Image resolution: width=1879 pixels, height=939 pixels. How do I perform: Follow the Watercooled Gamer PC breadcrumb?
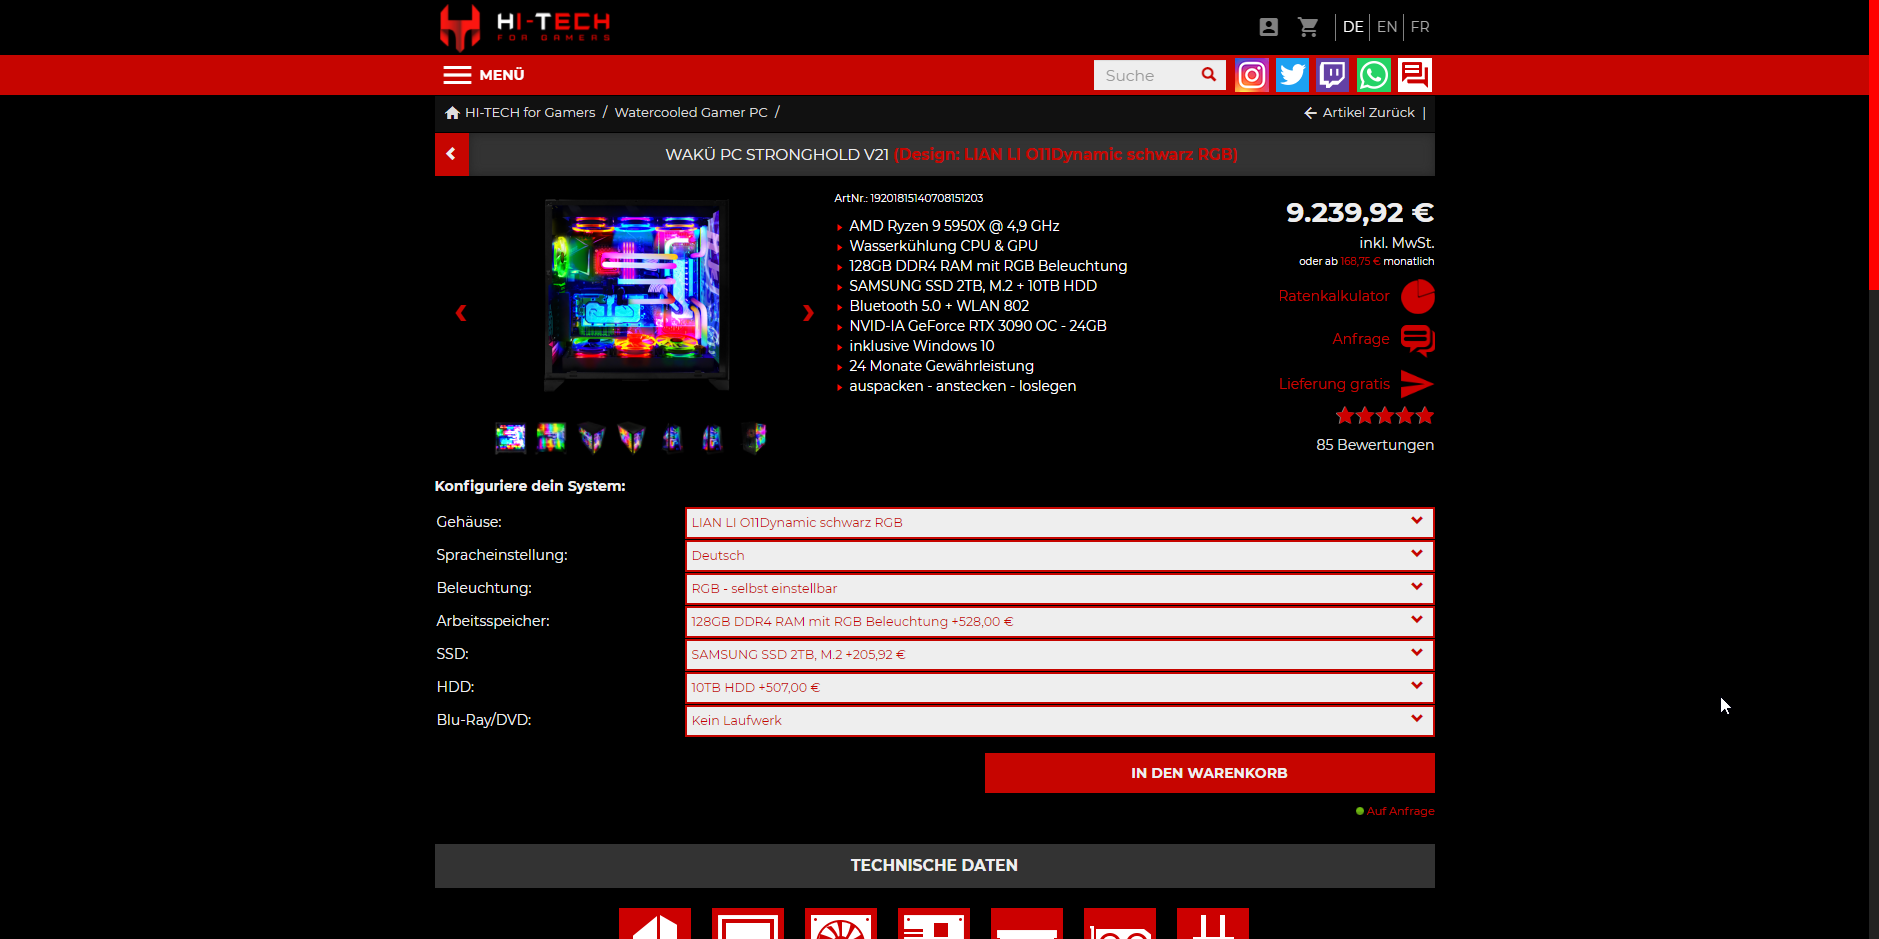point(691,113)
